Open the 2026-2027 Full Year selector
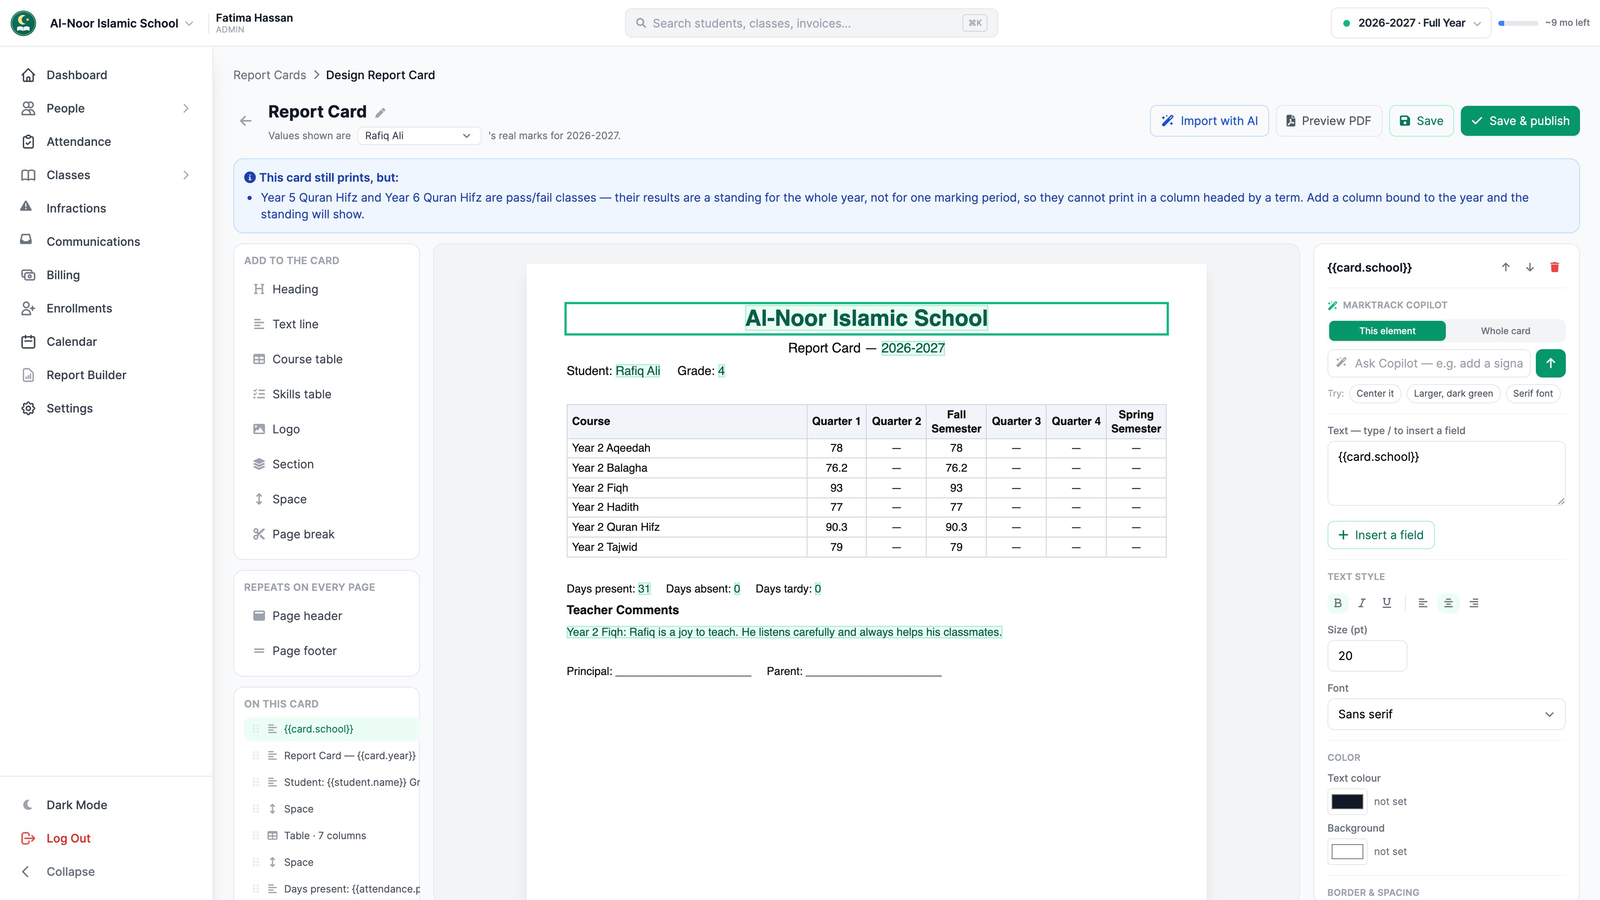This screenshot has height=900, width=1600. pyautogui.click(x=1411, y=23)
